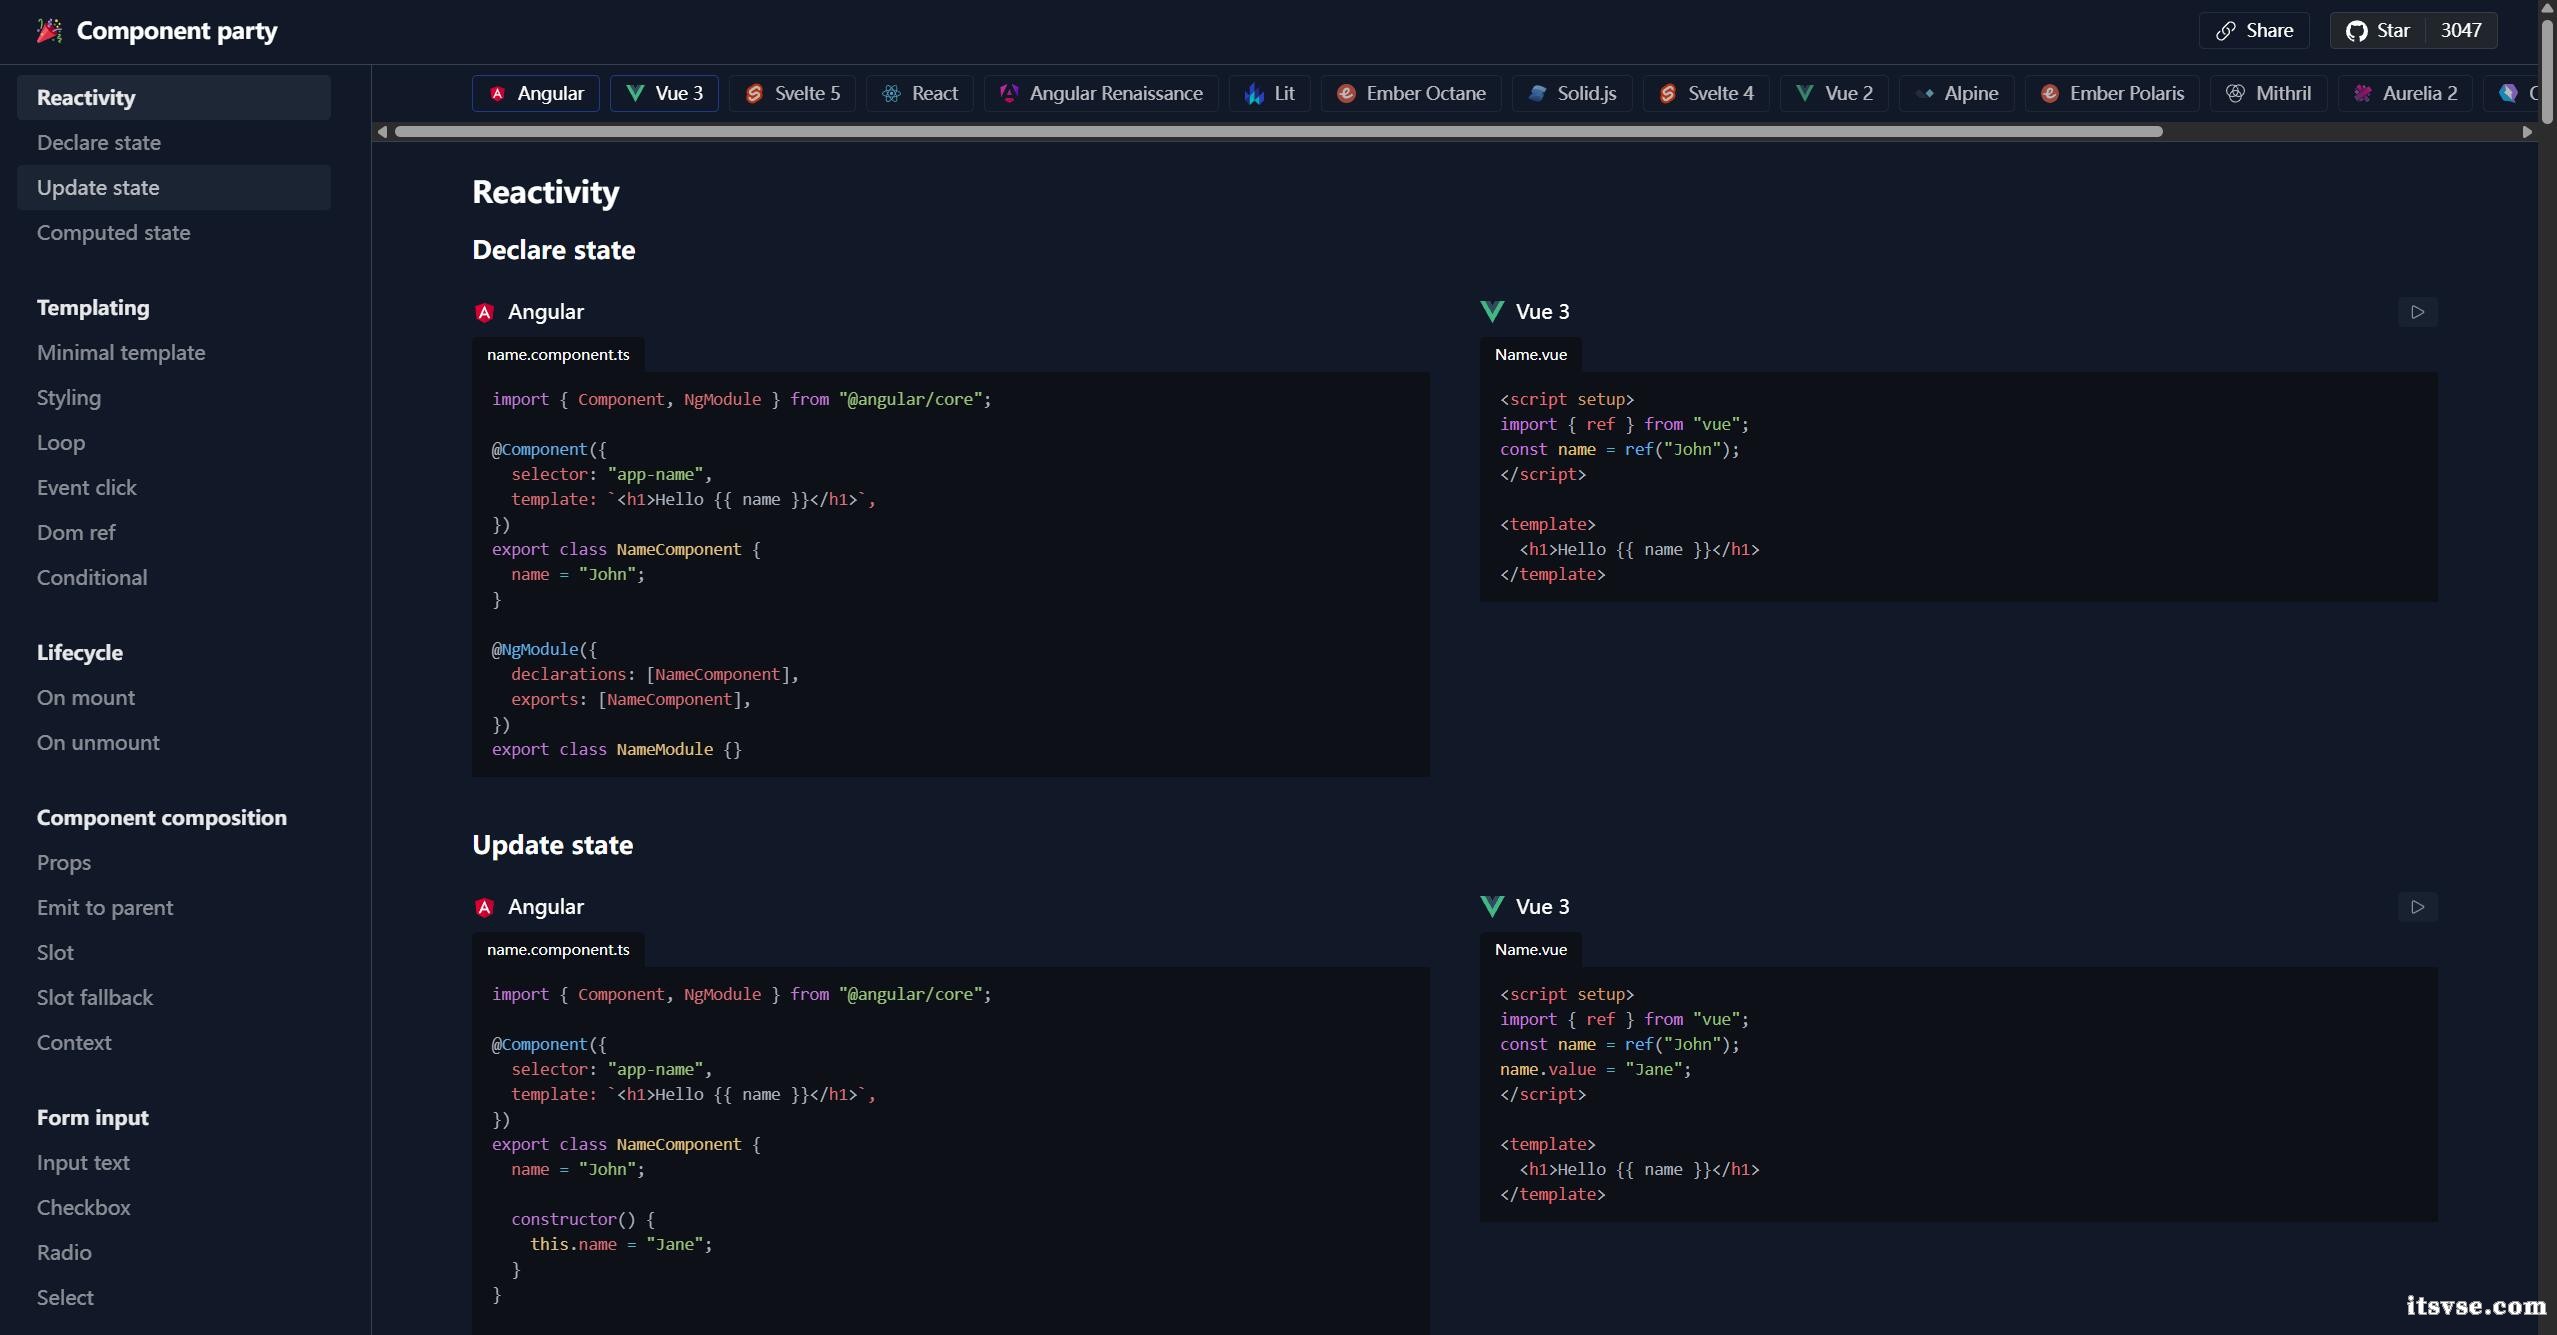Toggle the Lit framework filter
Image resolution: width=2557 pixels, height=1335 pixels.
[1269, 93]
